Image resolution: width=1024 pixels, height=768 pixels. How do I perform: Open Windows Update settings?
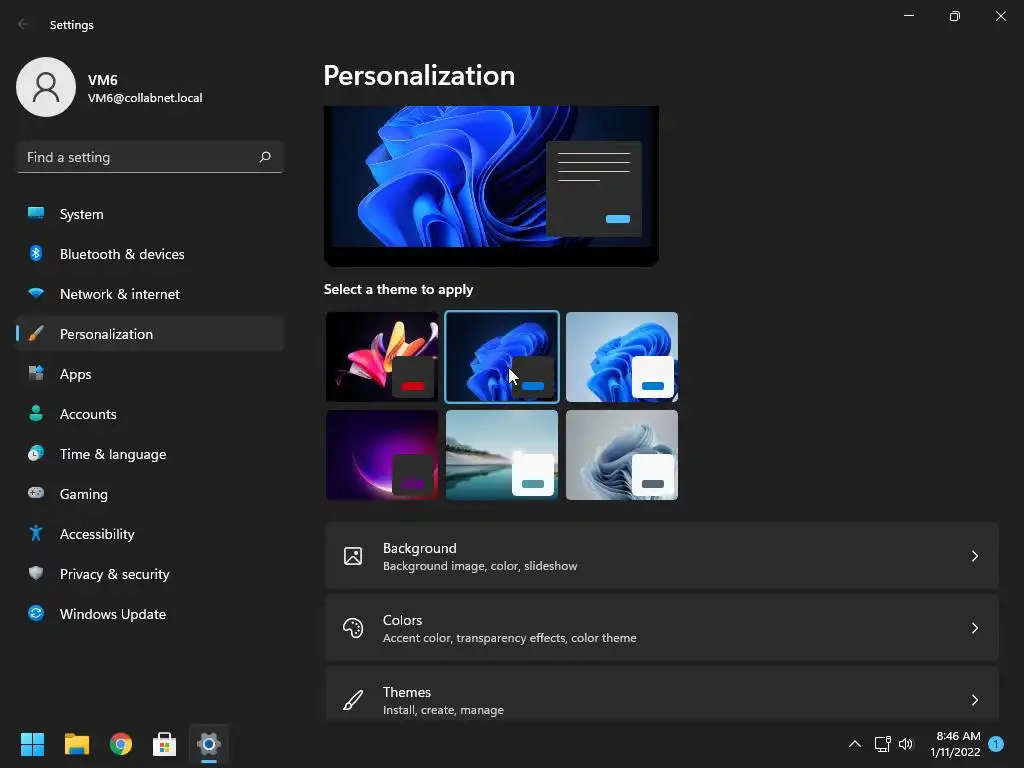pyautogui.click(x=150, y=614)
